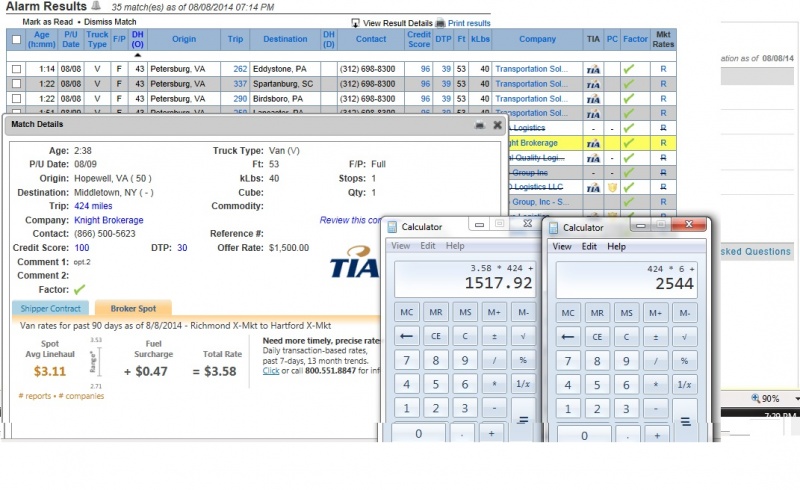Click the M+ key in right Calculator
The image size is (800, 490).
click(x=655, y=313)
